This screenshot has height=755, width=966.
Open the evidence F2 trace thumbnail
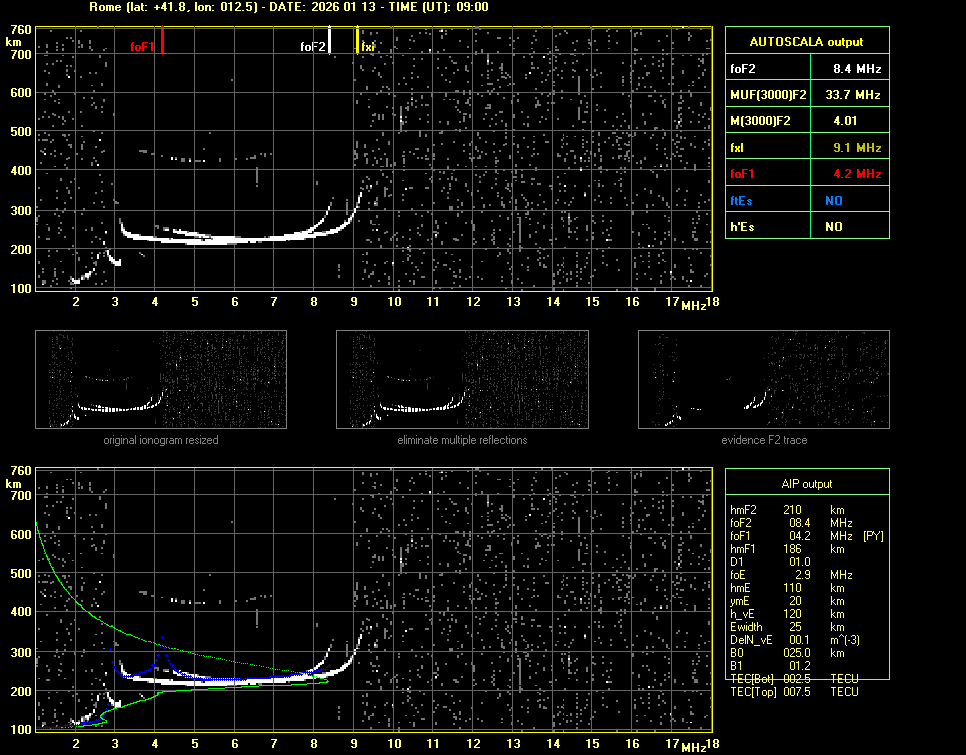click(763, 379)
